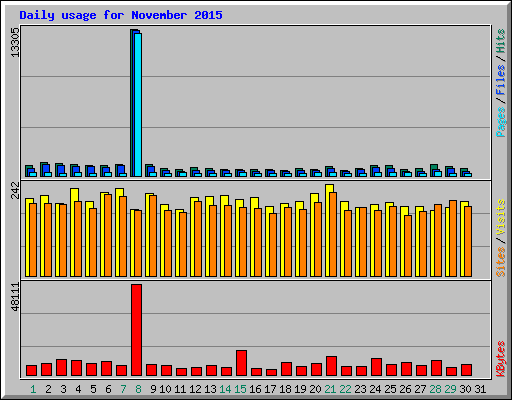Click day label 20 on the axis
The height and width of the screenshot is (400, 512).
315,389
